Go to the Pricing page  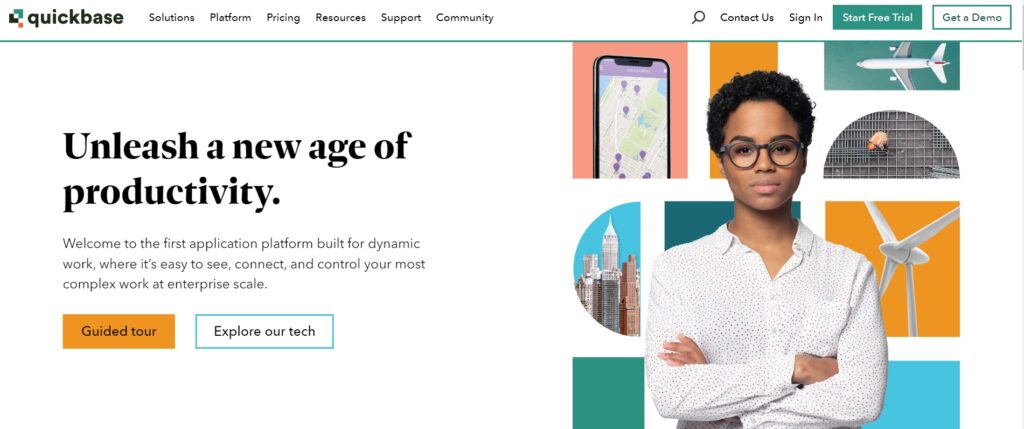[283, 18]
